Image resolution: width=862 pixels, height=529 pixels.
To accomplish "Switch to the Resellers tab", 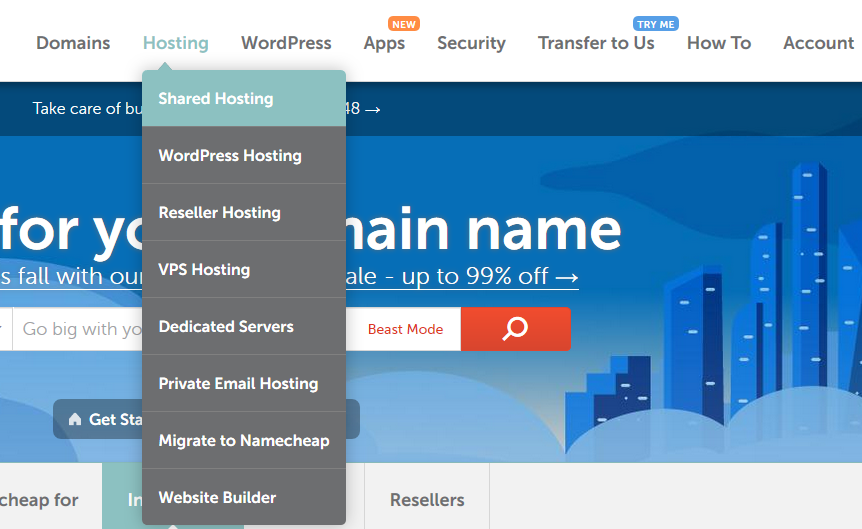I will [427, 500].
